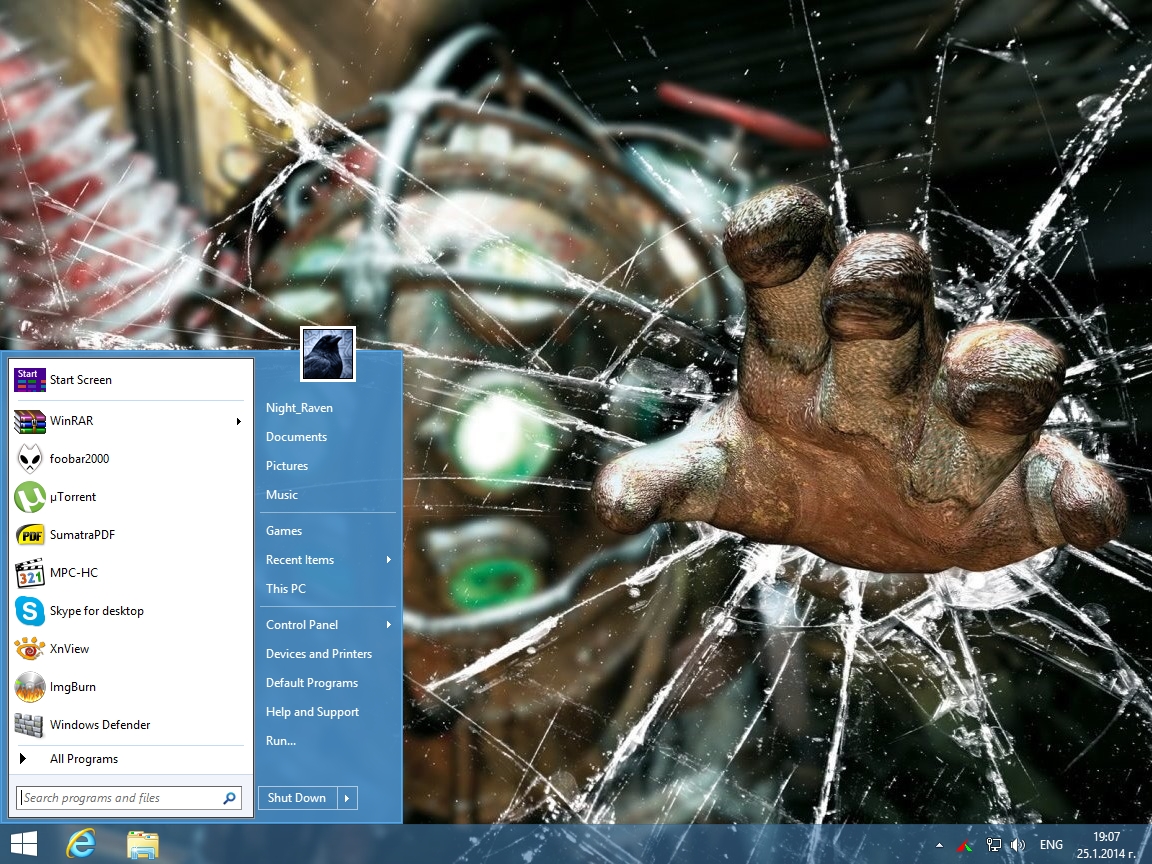Screen dimensions: 1152x864
Task: Open Documents from start menu
Action: (x=296, y=436)
